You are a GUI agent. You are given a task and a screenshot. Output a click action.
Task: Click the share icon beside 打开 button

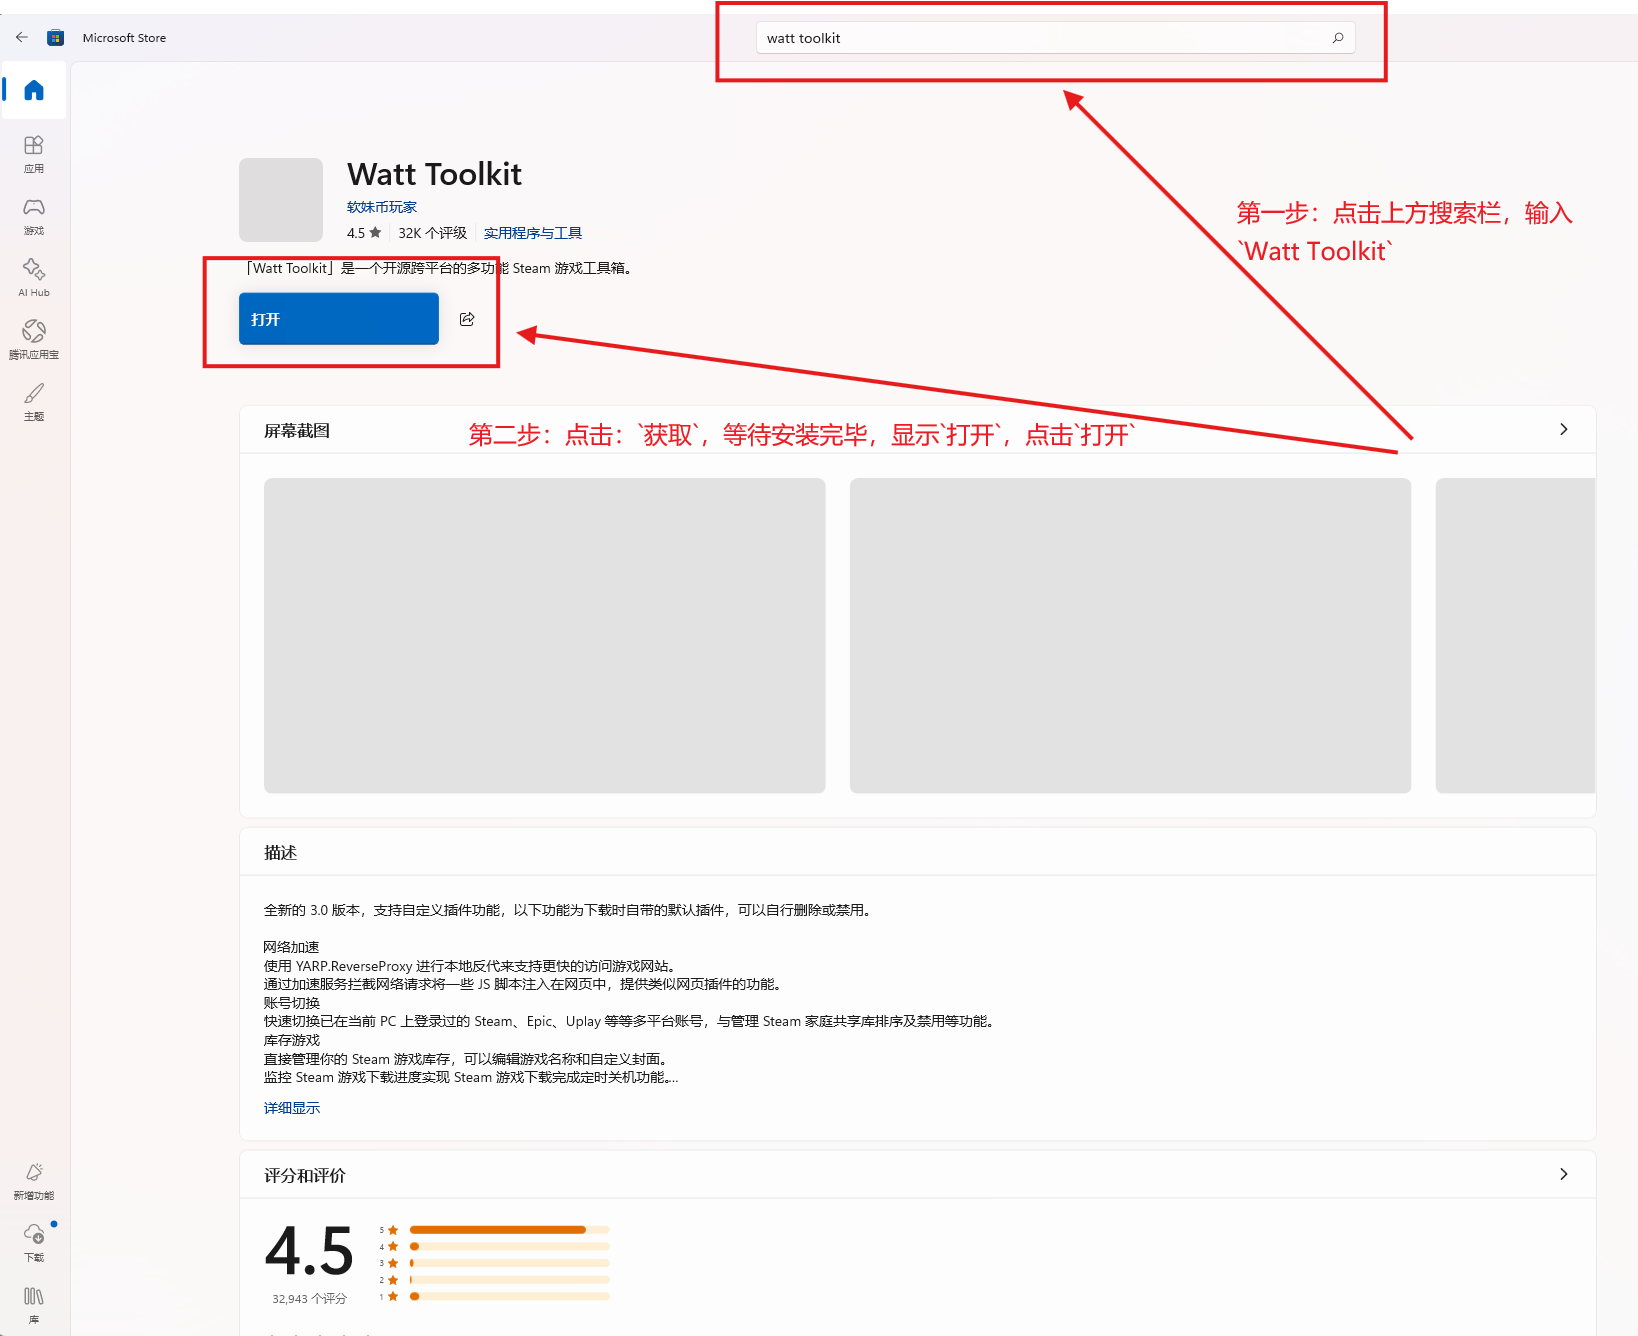tap(467, 319)
